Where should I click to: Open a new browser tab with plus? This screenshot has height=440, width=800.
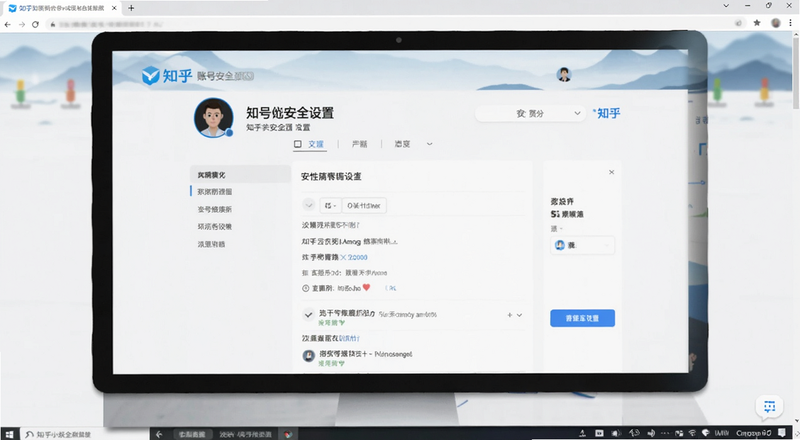pos(131,8)
